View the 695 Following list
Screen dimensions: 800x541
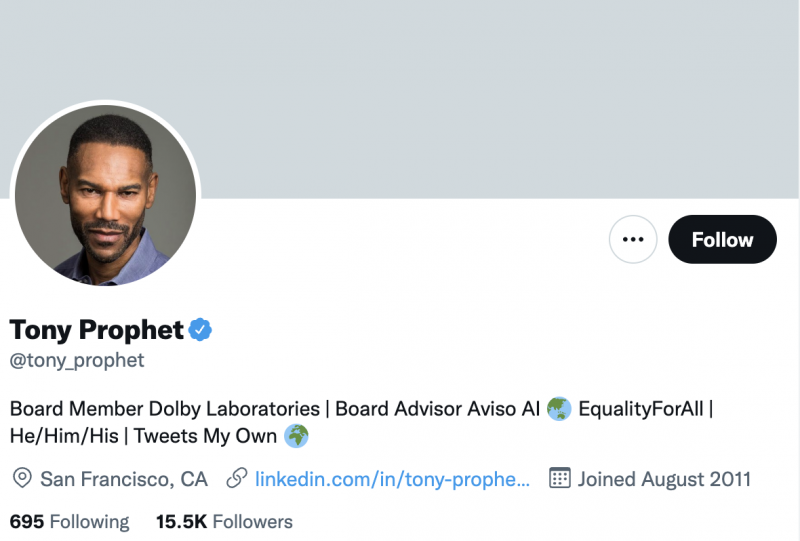pyautogui.click(x=69, y=522)
